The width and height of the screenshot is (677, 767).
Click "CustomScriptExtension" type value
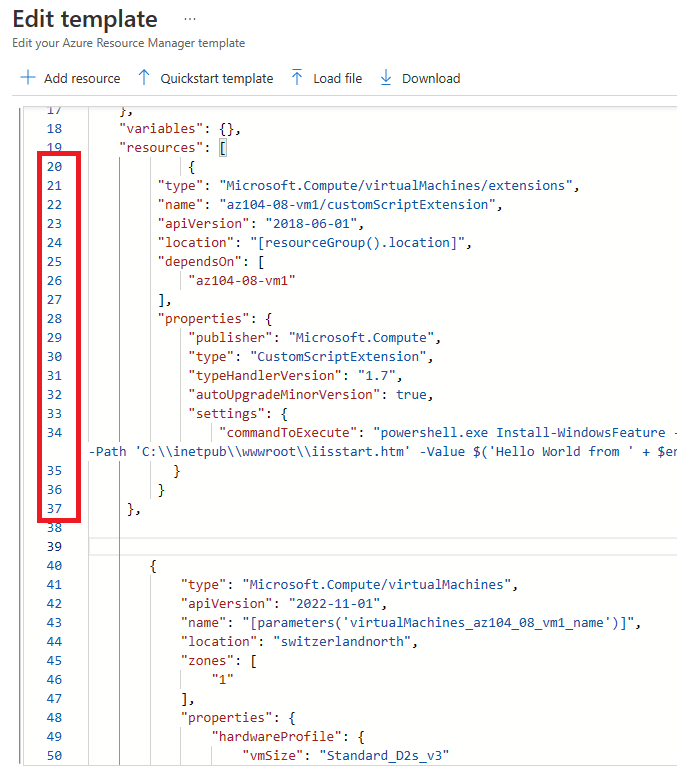[x=338, y=357]
